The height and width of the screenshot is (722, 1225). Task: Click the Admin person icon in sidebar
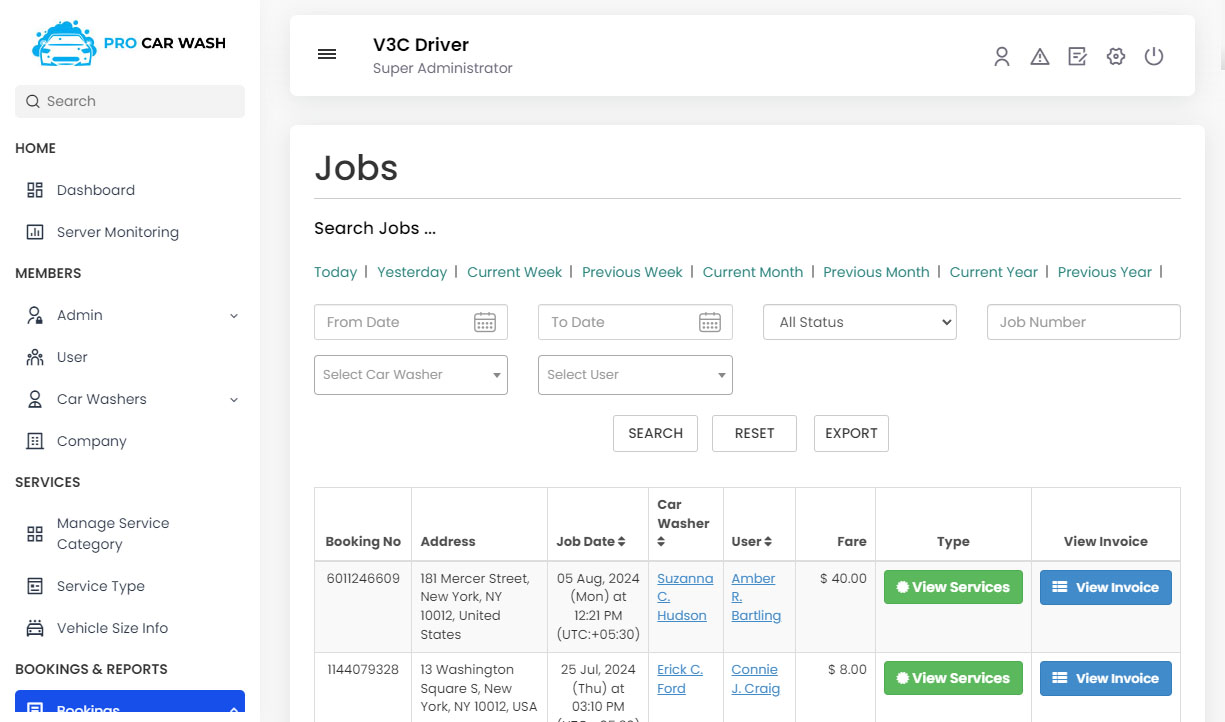tap(35, 315)
